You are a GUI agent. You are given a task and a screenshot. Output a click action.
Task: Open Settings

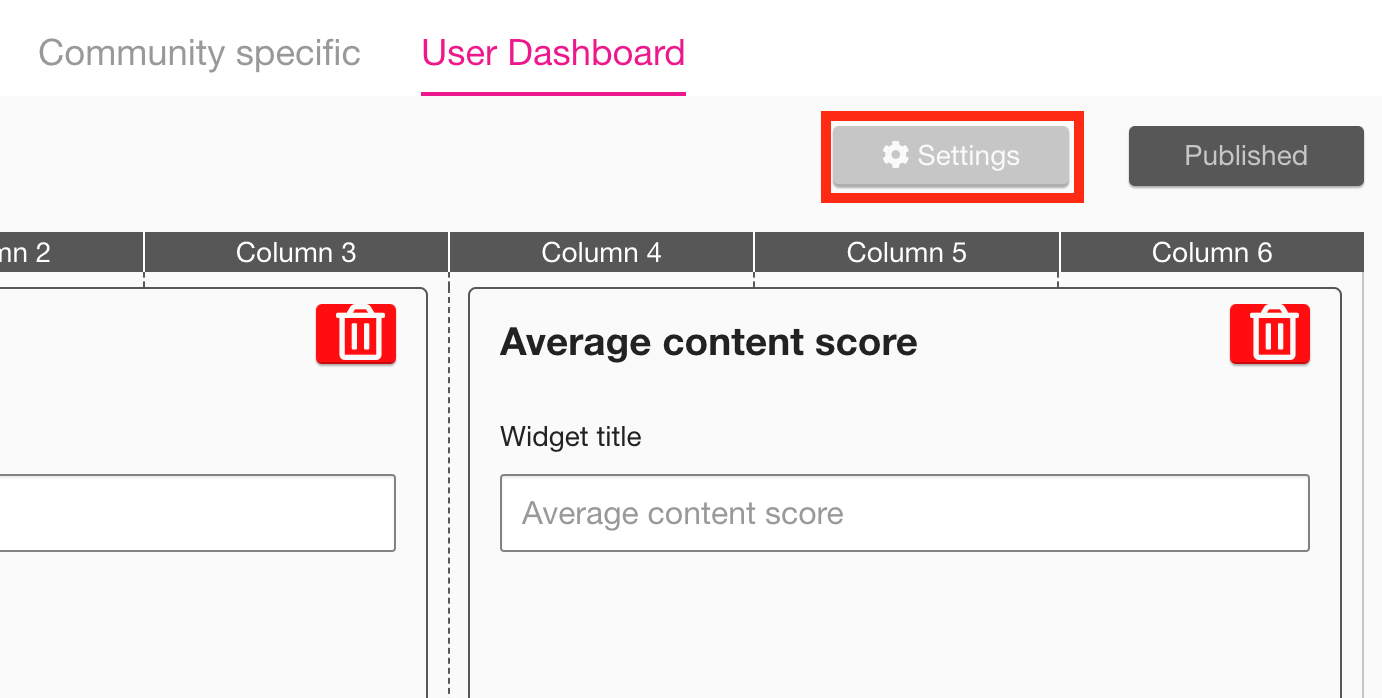pos(950,155)
